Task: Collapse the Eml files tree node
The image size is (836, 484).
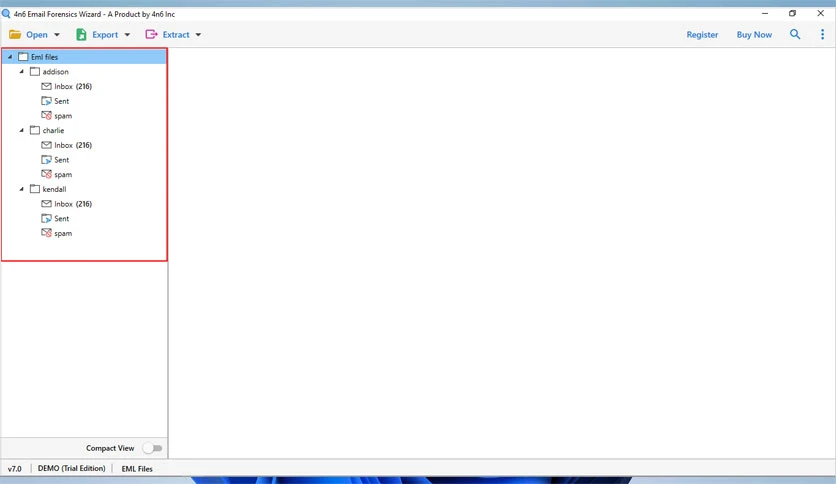Action: coord(10,57)
